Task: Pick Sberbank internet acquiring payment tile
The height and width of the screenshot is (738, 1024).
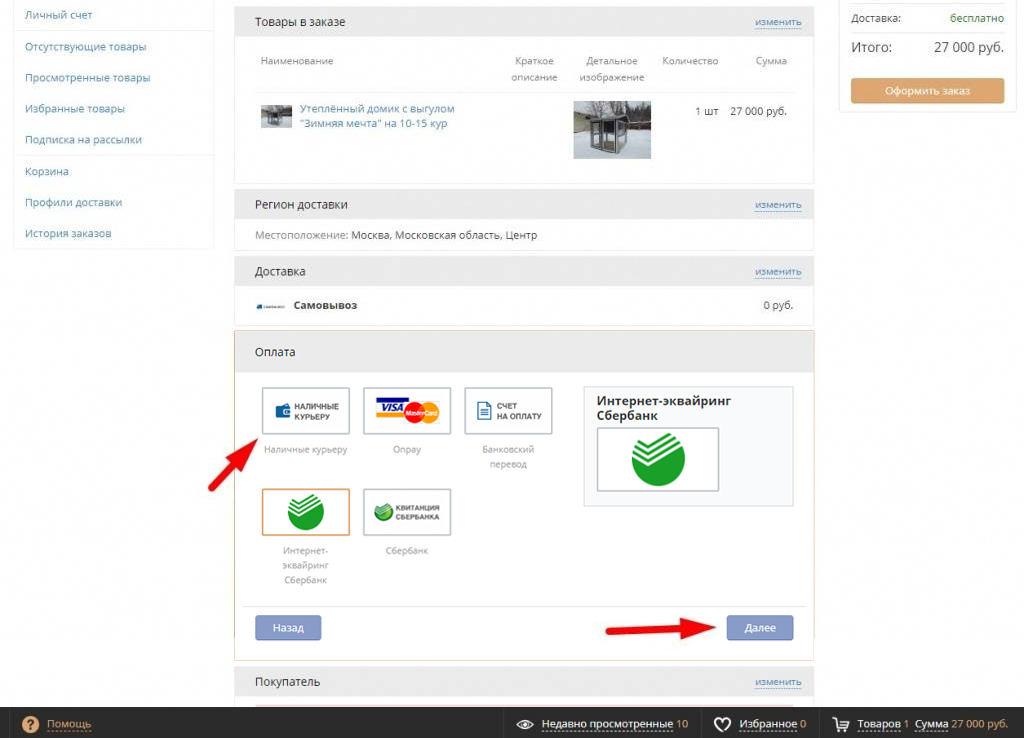Action: 306,512
